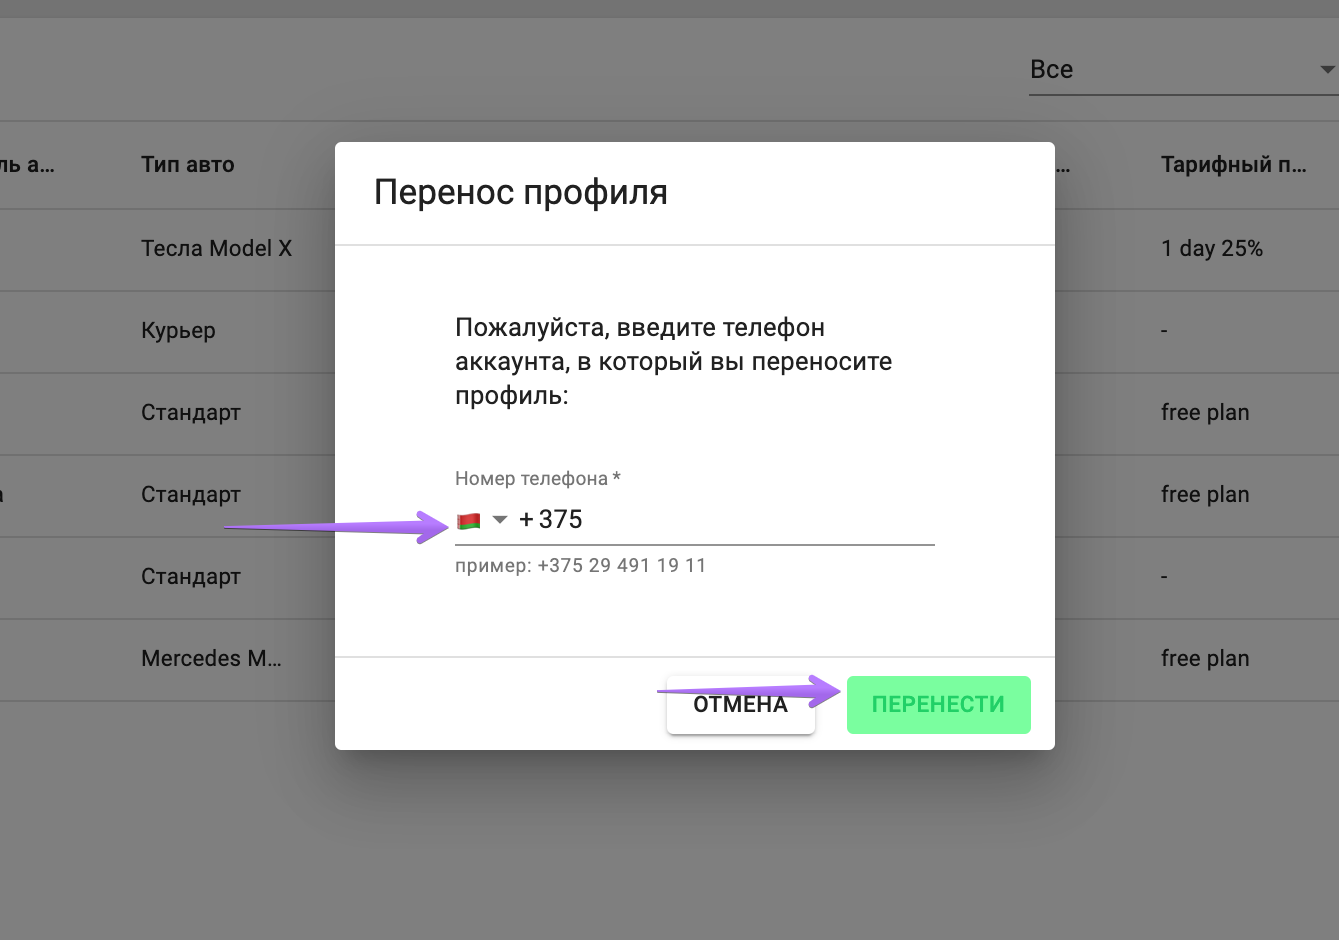
Task: Select the Тесла Model X cell
Action: click(x=217, y=249)
